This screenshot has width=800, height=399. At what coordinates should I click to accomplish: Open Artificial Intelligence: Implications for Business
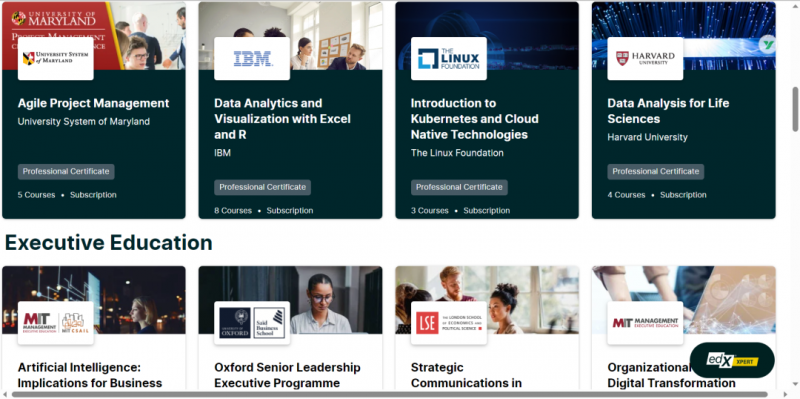tap(90, 375)
